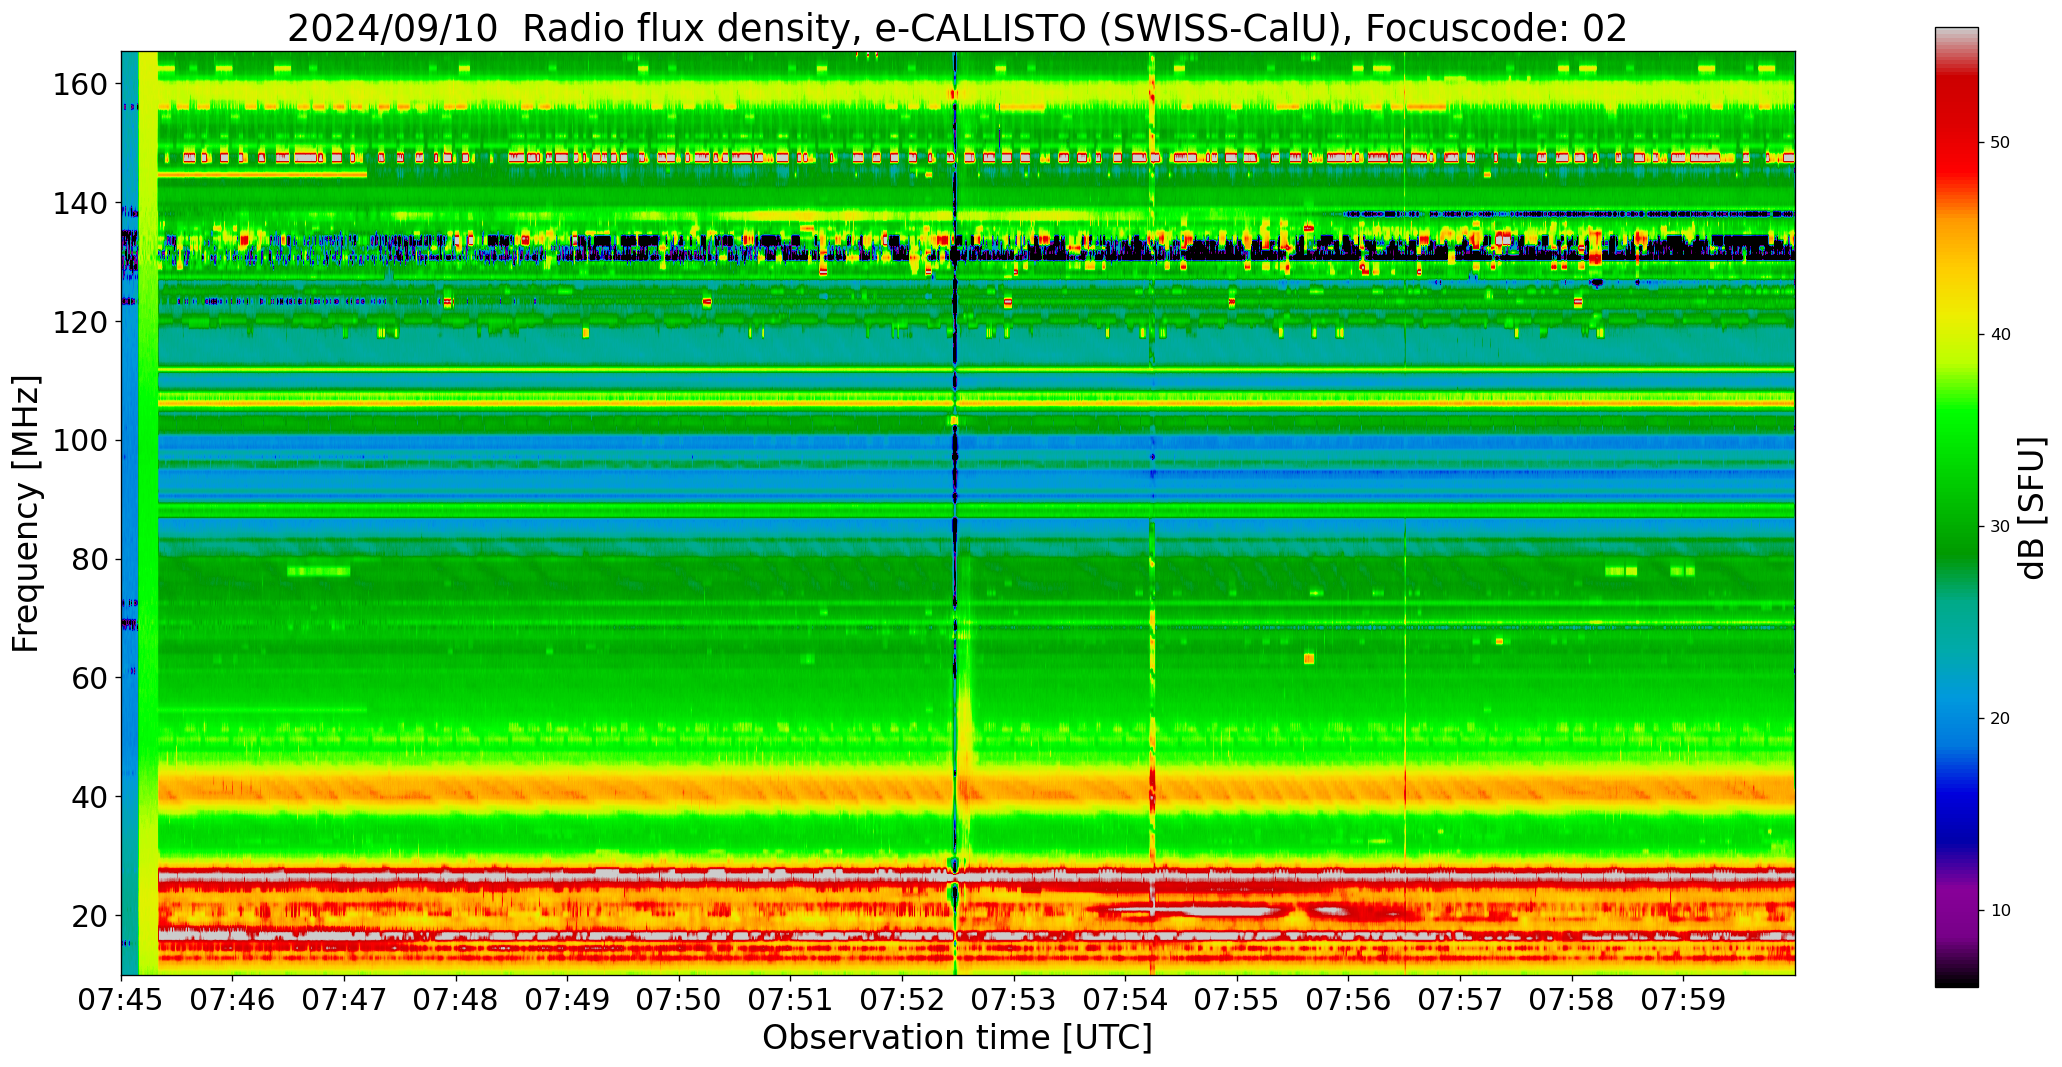
Task: Click the colorbar tick label 50
Action: click(x=2000, y=143)
